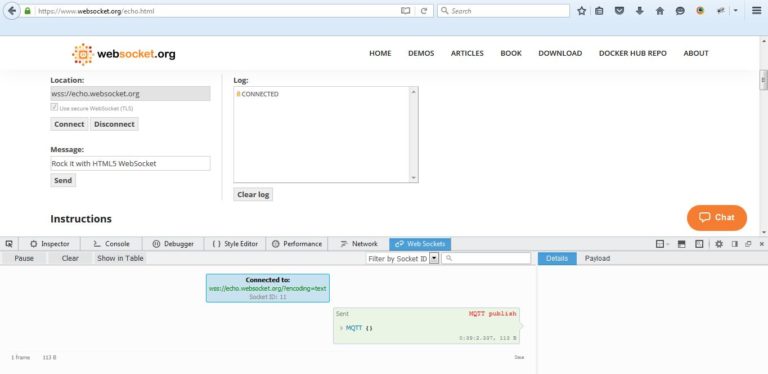Open Reader View icon in address bar
The image size is (768, 374).
406,11
